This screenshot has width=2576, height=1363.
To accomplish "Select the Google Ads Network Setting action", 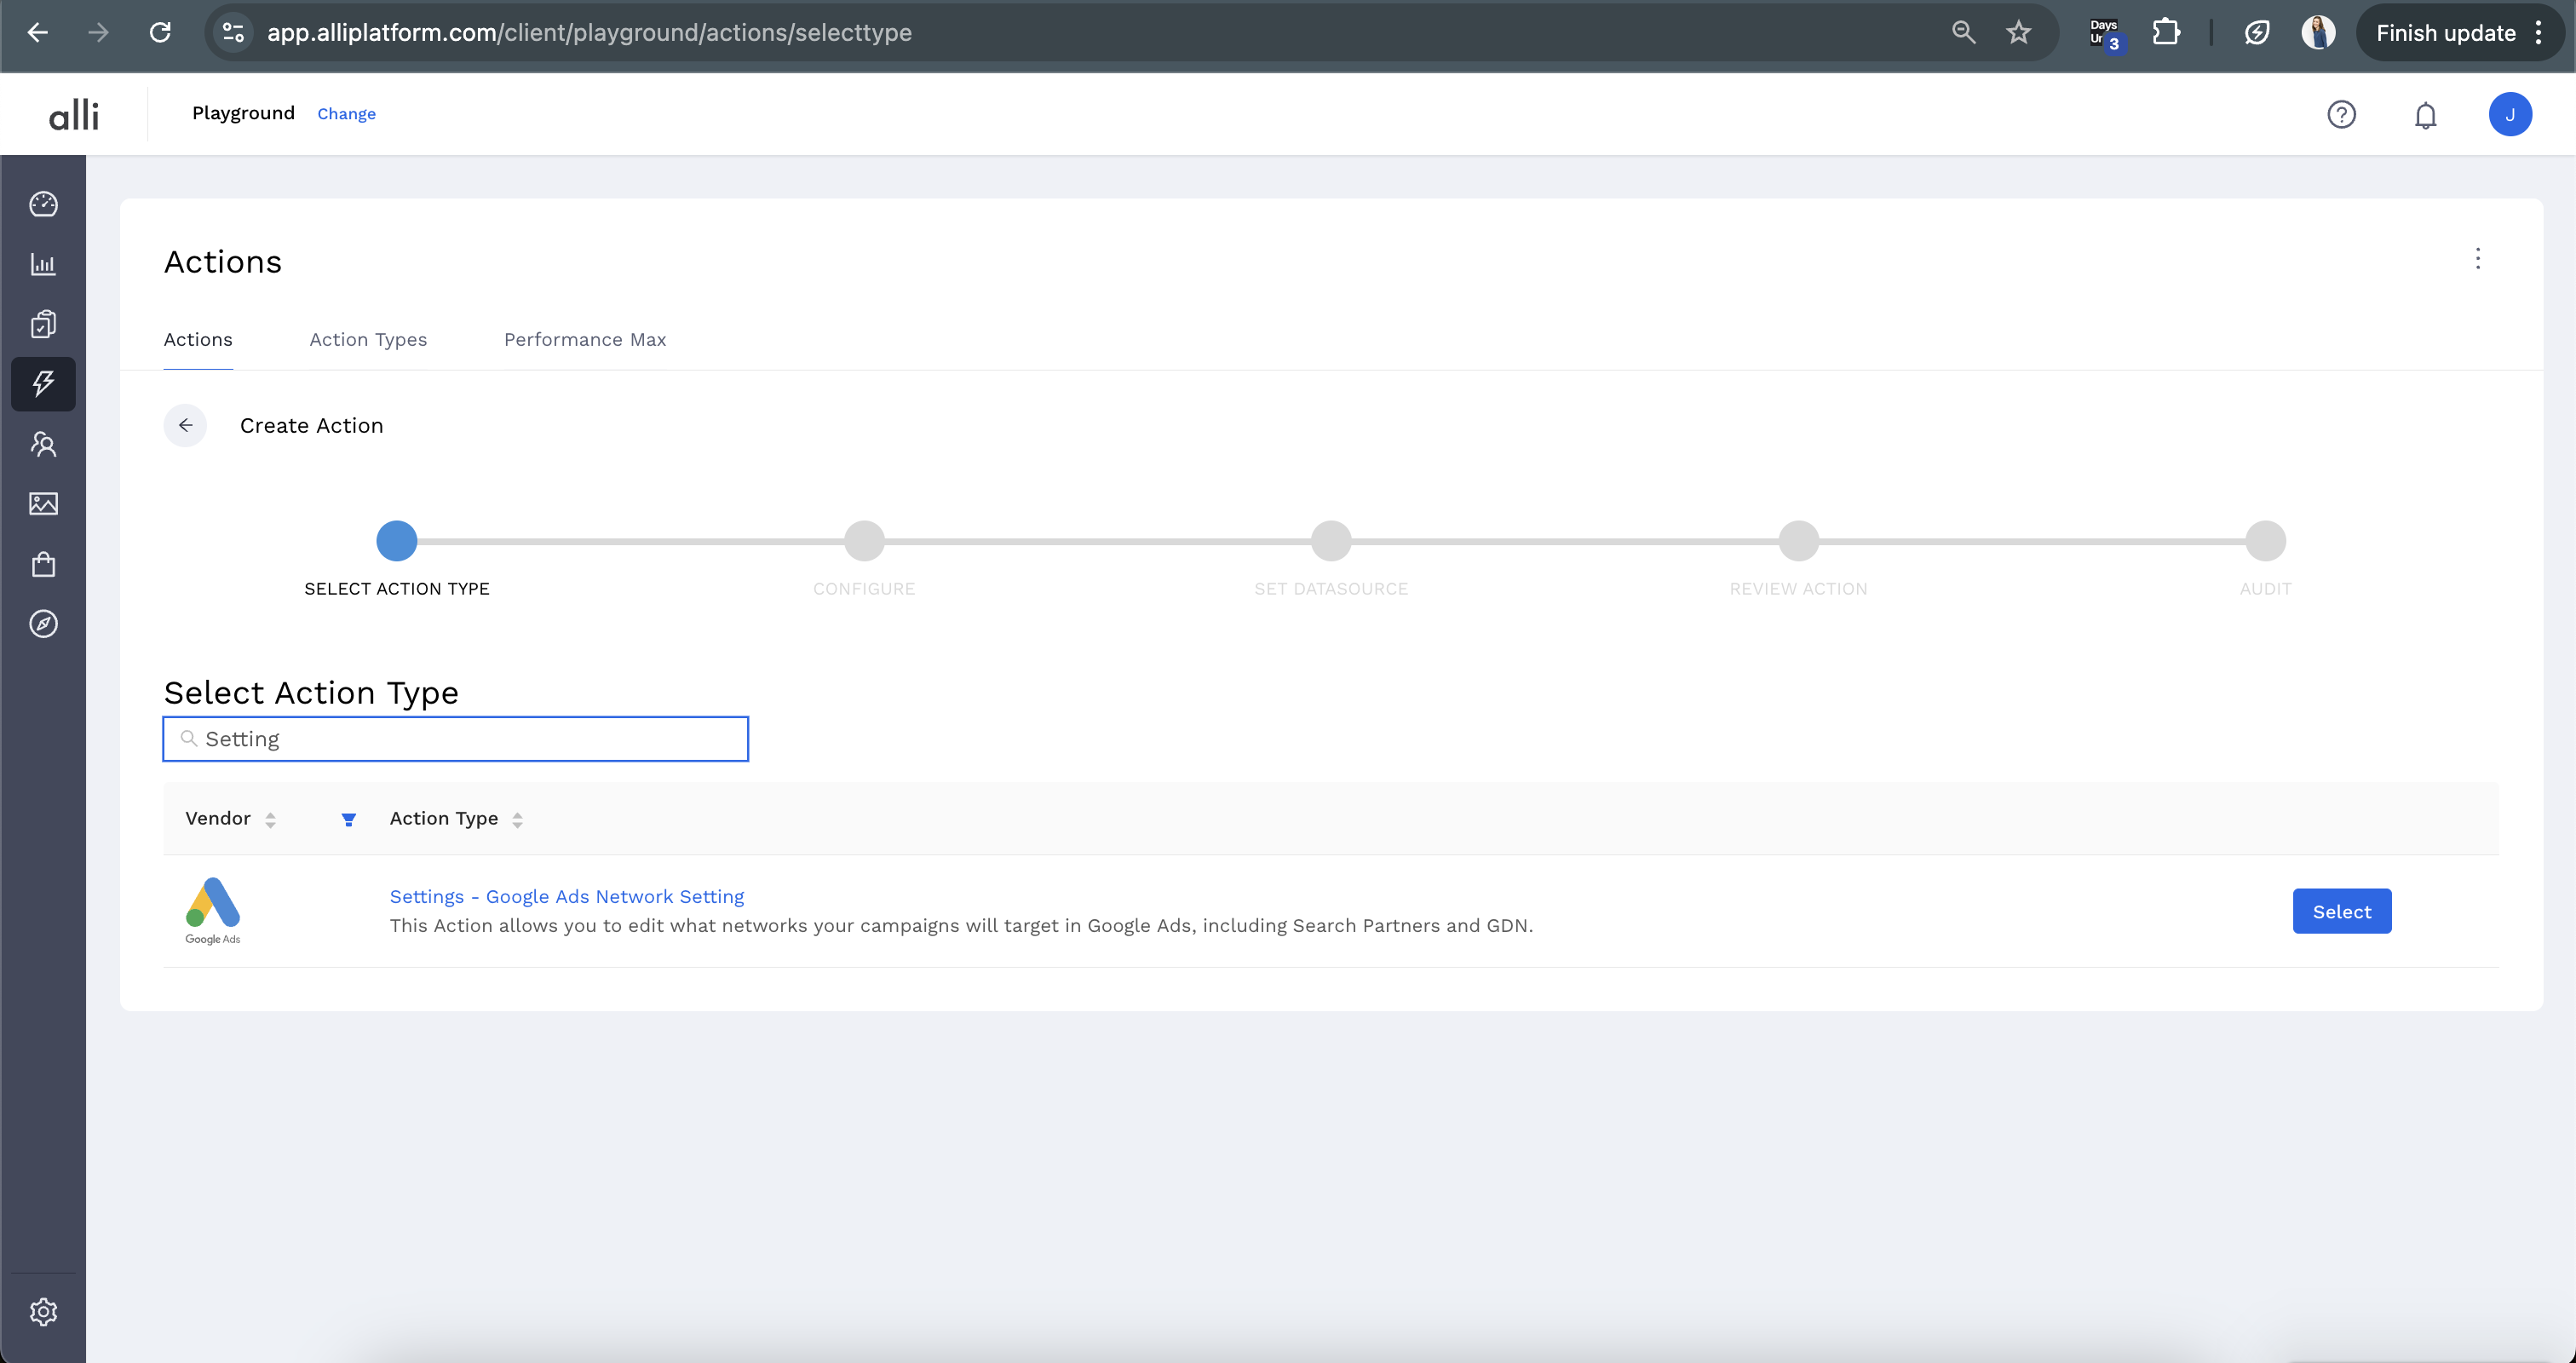I will click(2341, 911).
